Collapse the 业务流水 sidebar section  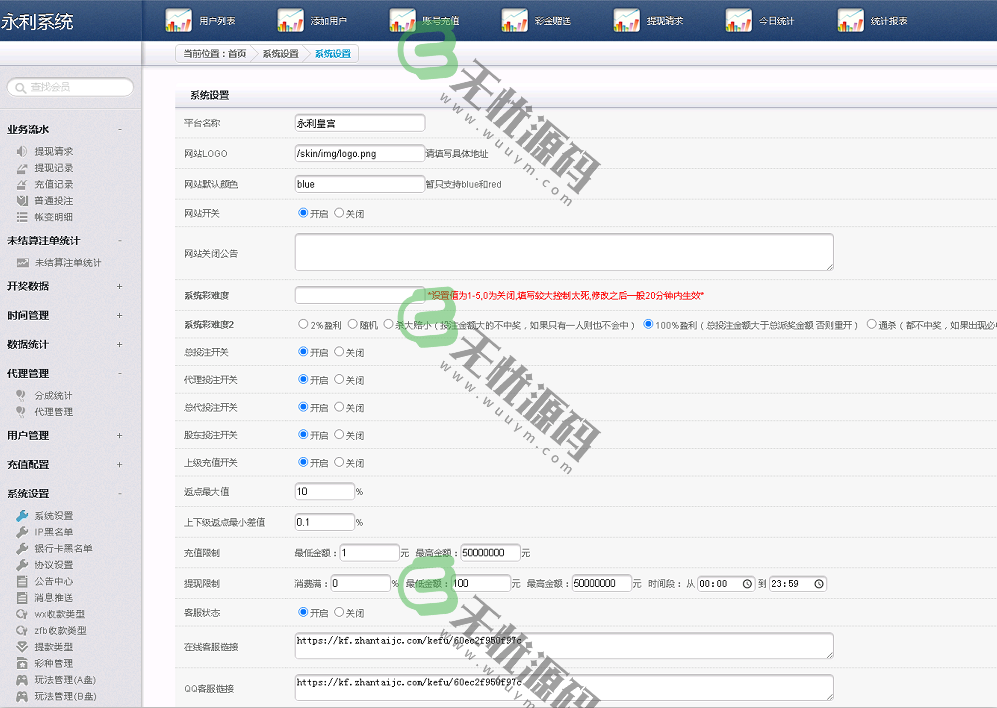pyautogui.click(x=119, y=129)
